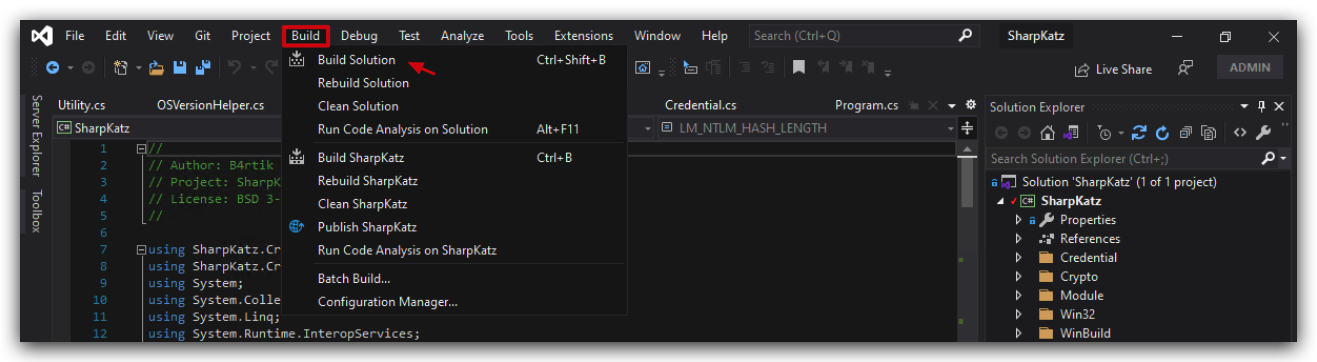Click Switch Views icon in Solution Explorer
Image resolution: width=1317 pixels, height=362 pixels.
click(x=1070, y=132)
